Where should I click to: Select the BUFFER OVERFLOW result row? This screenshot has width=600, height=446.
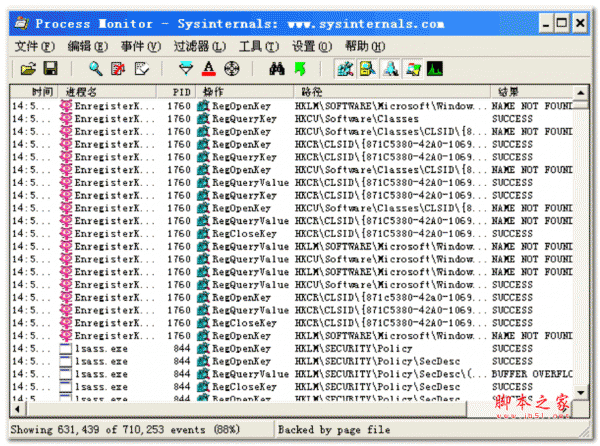(292, 374)
